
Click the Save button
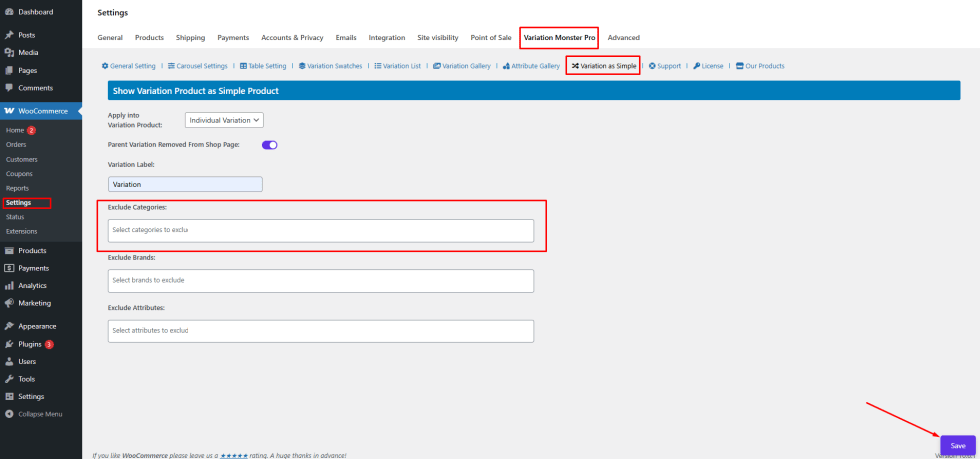[958, 446]
